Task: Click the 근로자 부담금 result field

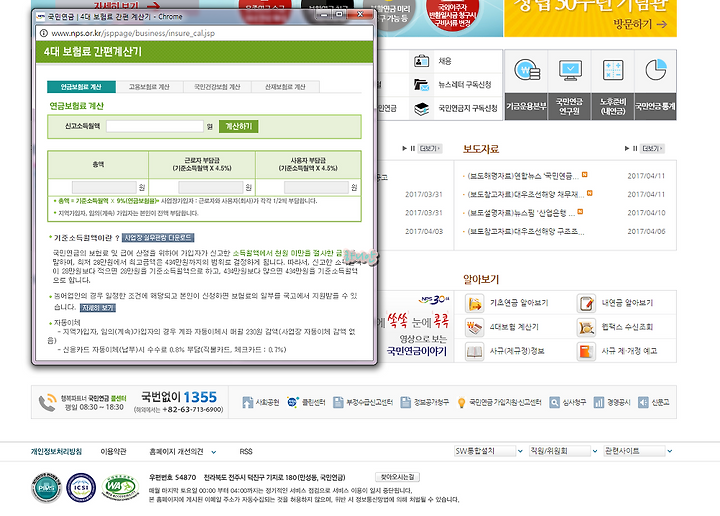Action: pos(211,187)
